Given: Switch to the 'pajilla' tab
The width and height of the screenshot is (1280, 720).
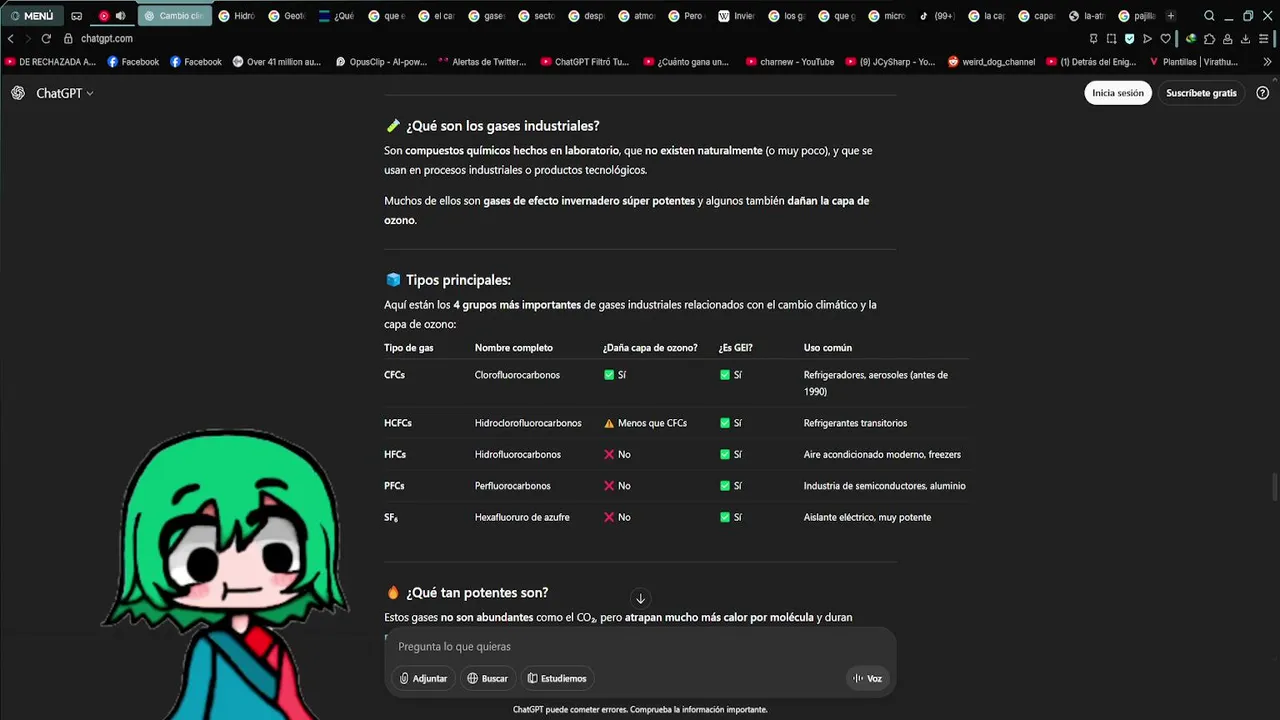Looking at the screenshot, I should click(x=1137, y=16).
